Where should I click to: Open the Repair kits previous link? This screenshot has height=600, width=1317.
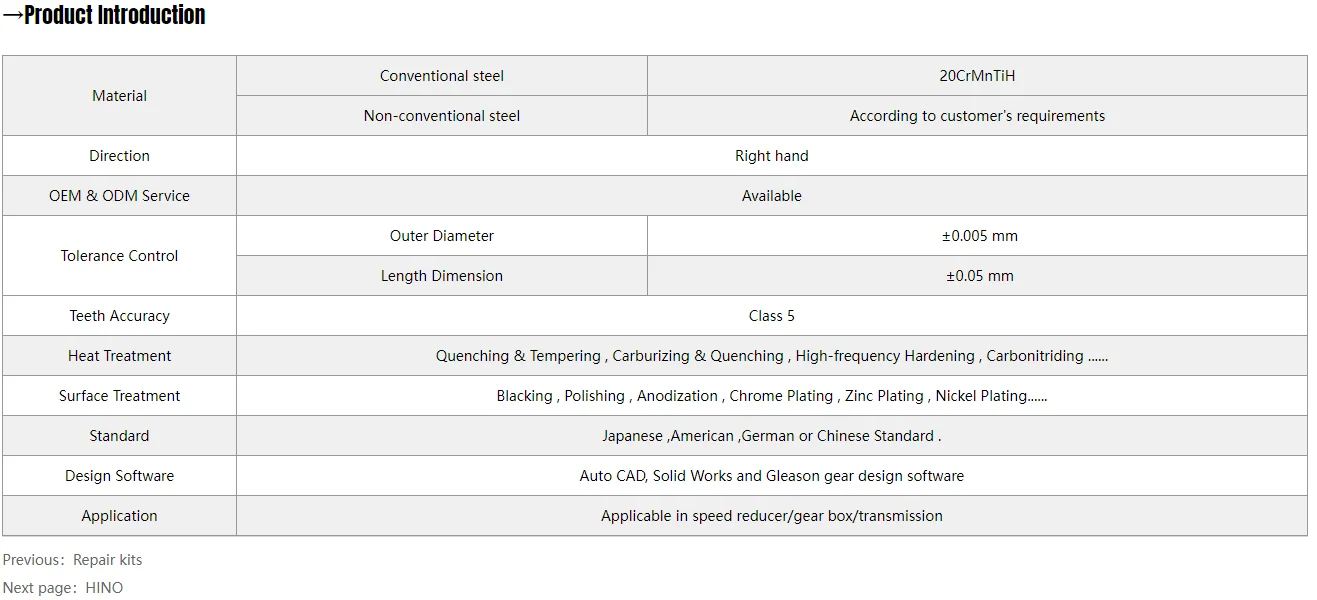point(107,560)
